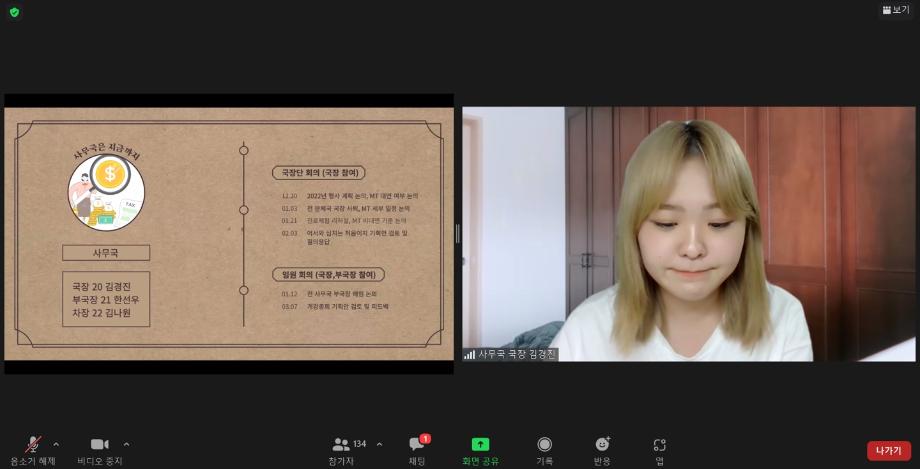Open the green encryption shield info
The height and width of the screenshot is (469, 920).
14,12
